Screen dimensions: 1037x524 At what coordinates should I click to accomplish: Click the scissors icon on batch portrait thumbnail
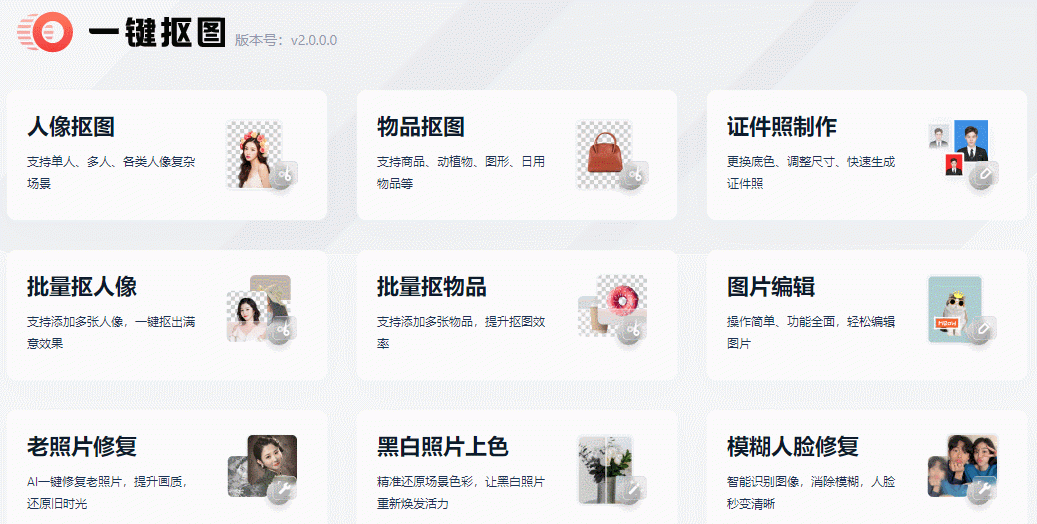[x=284, y=329]
